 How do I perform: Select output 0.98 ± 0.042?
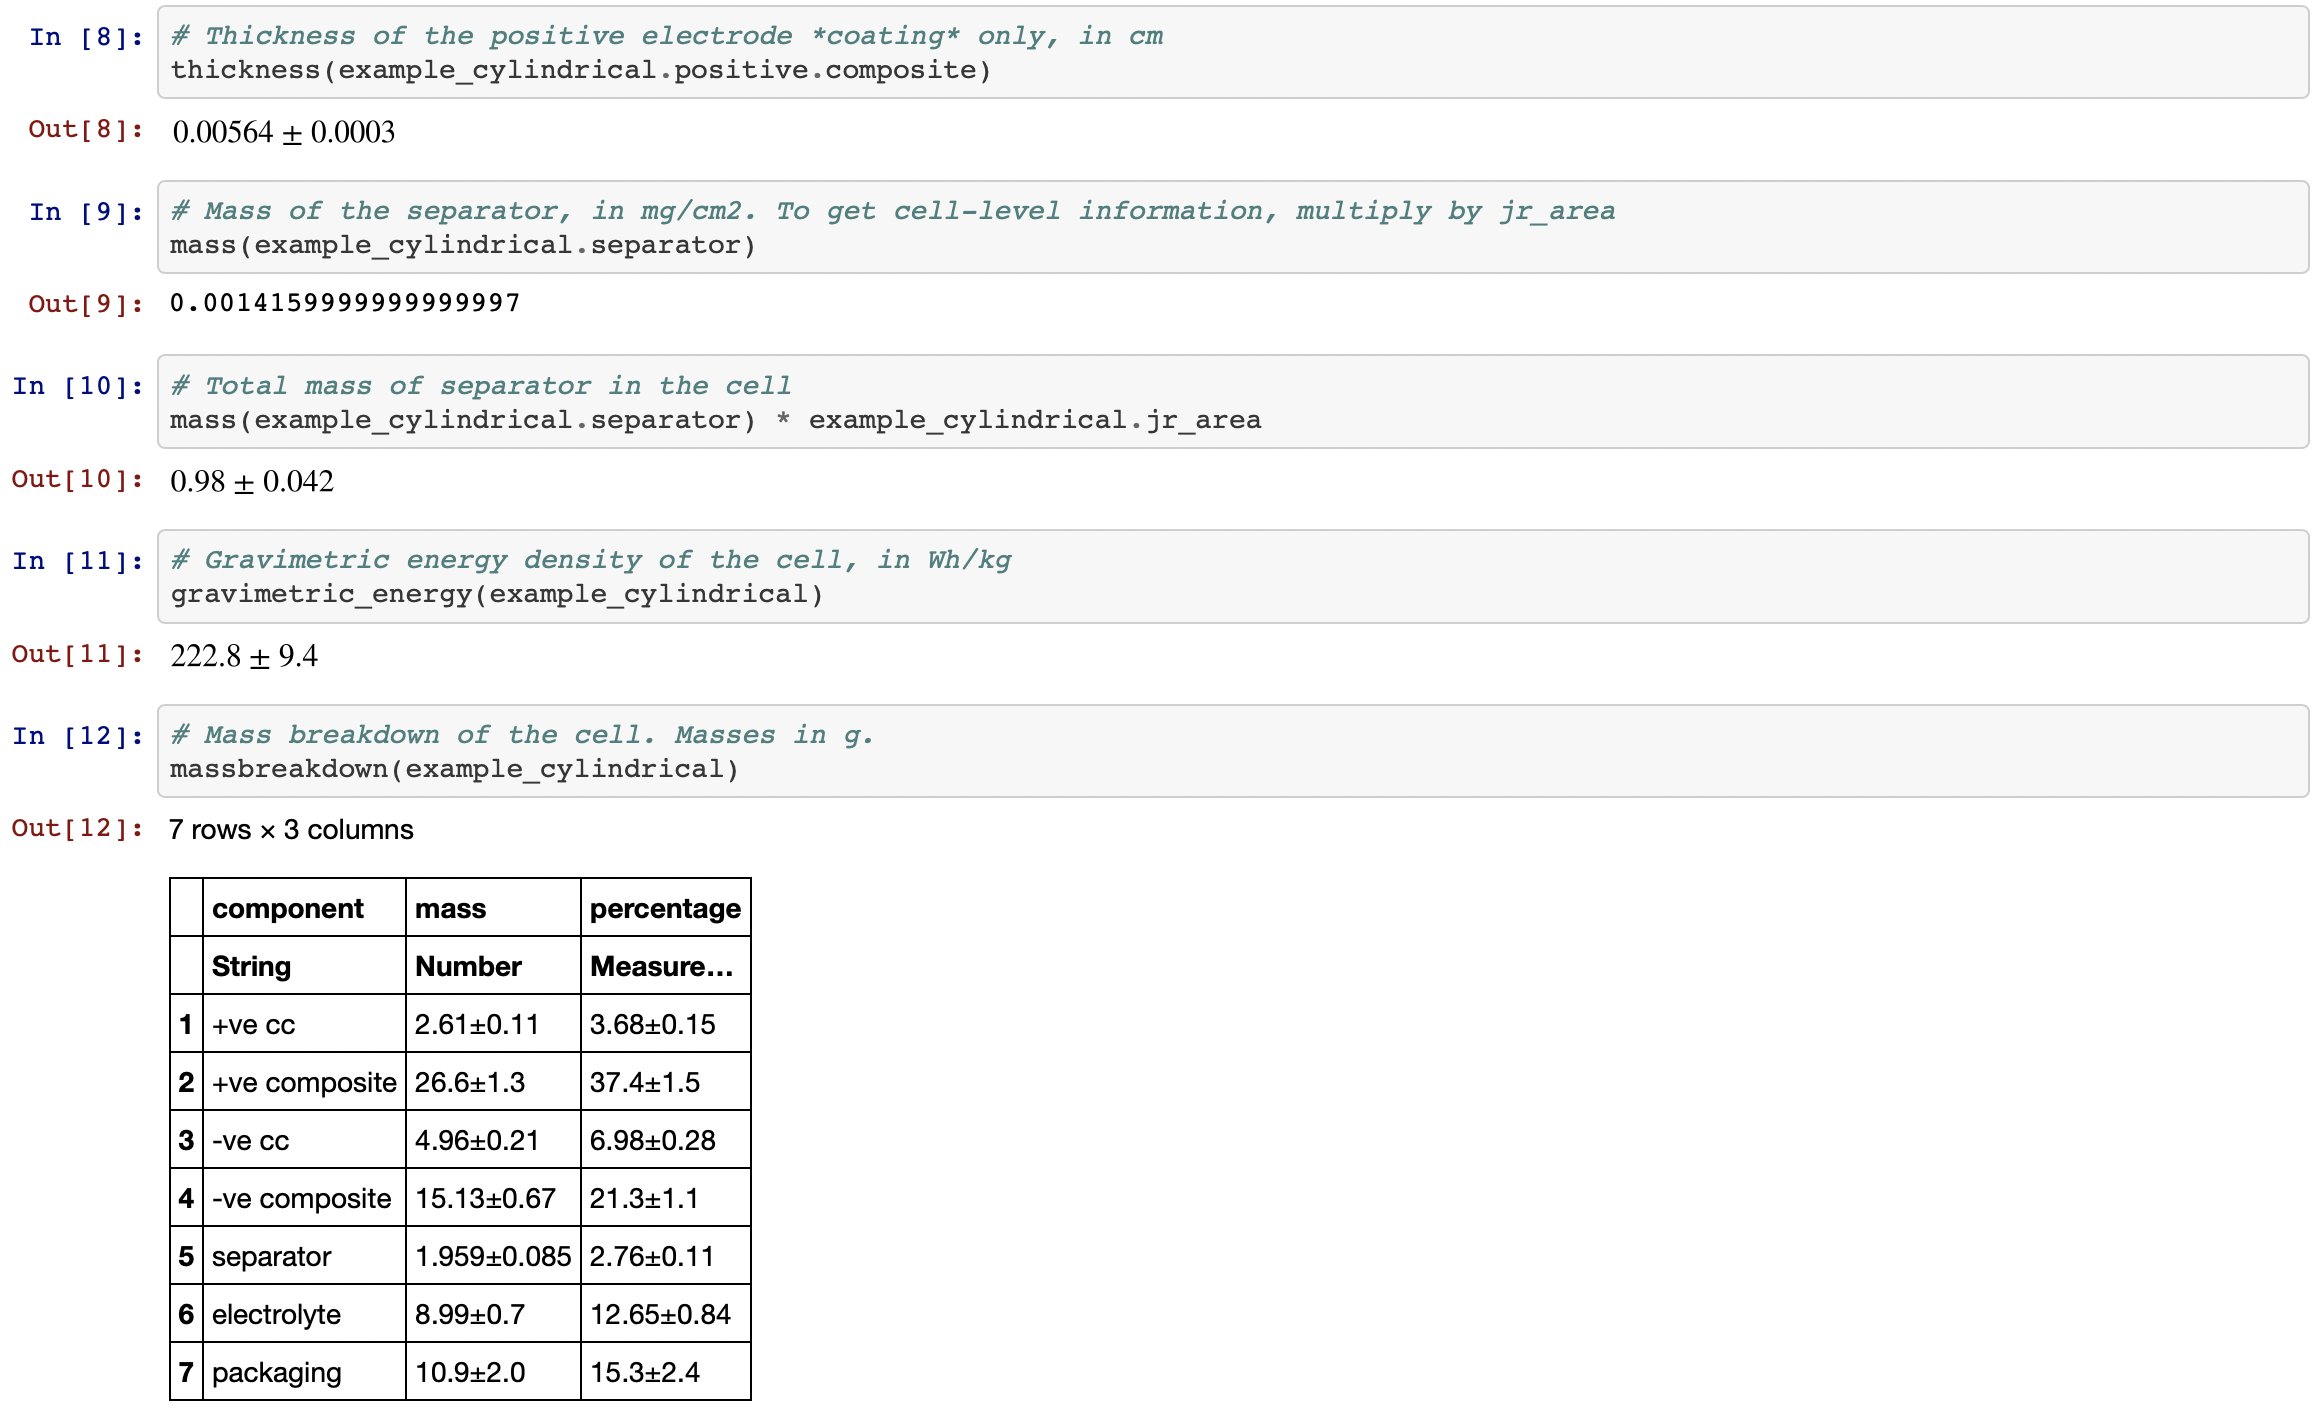point(252,481)
